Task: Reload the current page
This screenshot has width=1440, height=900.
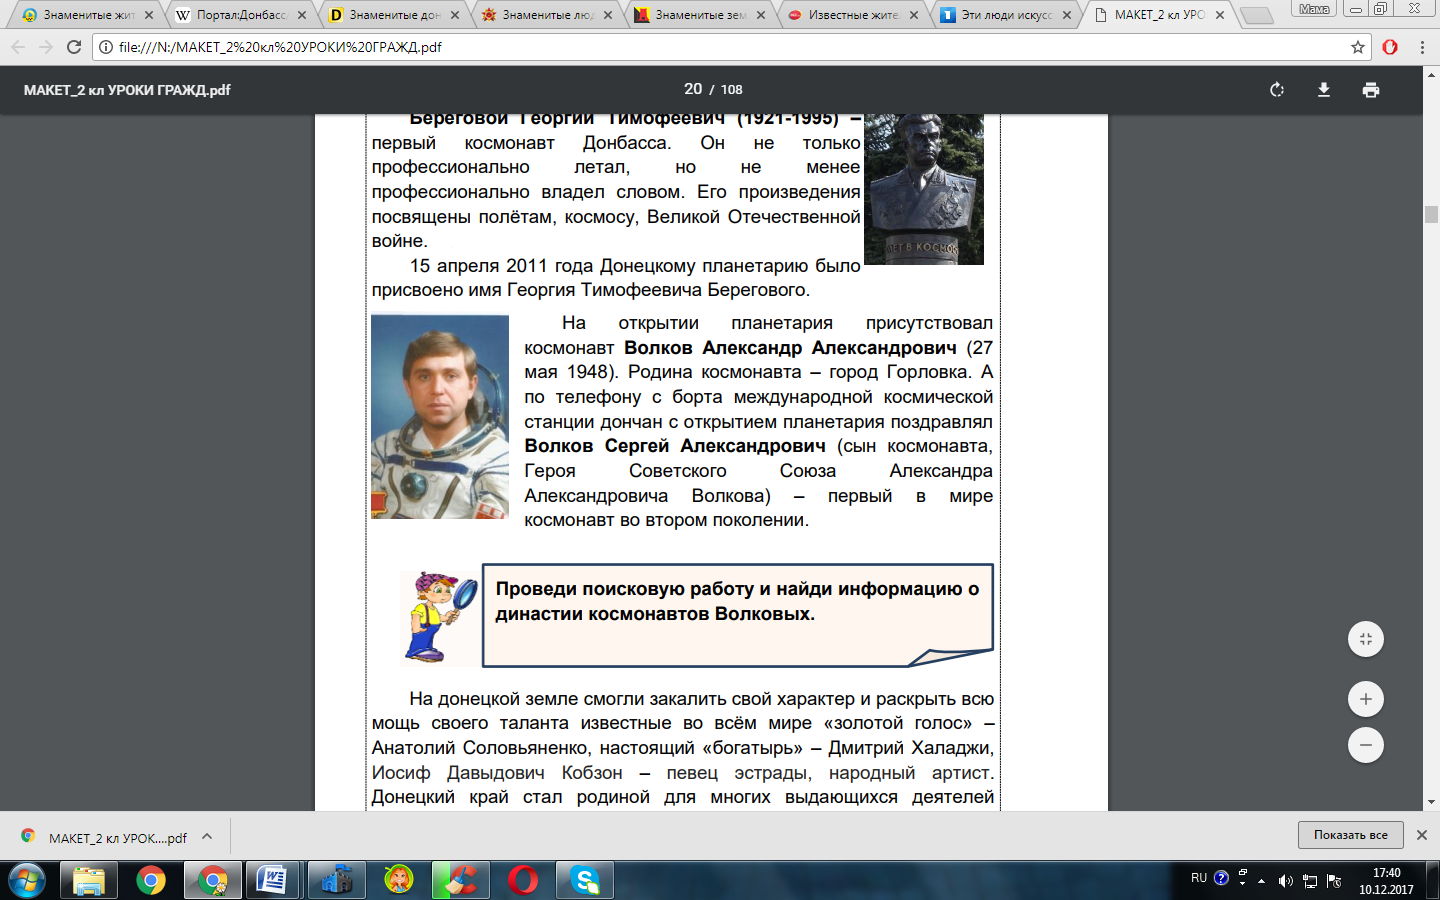Action: click(x=74, y=47)
